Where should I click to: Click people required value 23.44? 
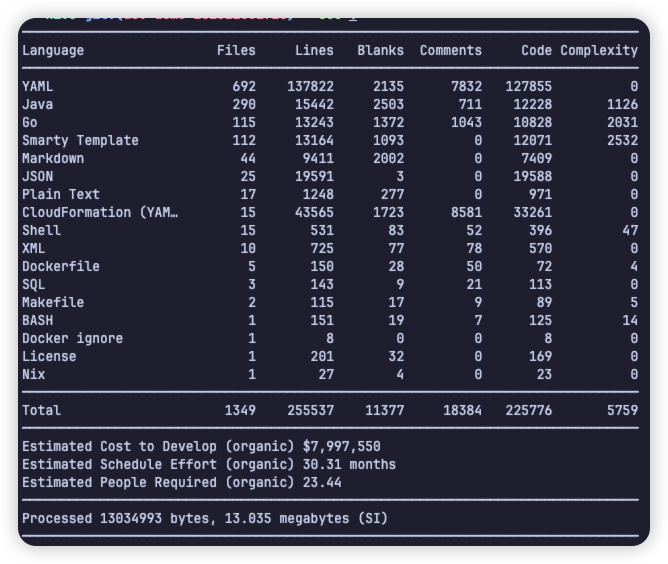click(x=322, y=482)
